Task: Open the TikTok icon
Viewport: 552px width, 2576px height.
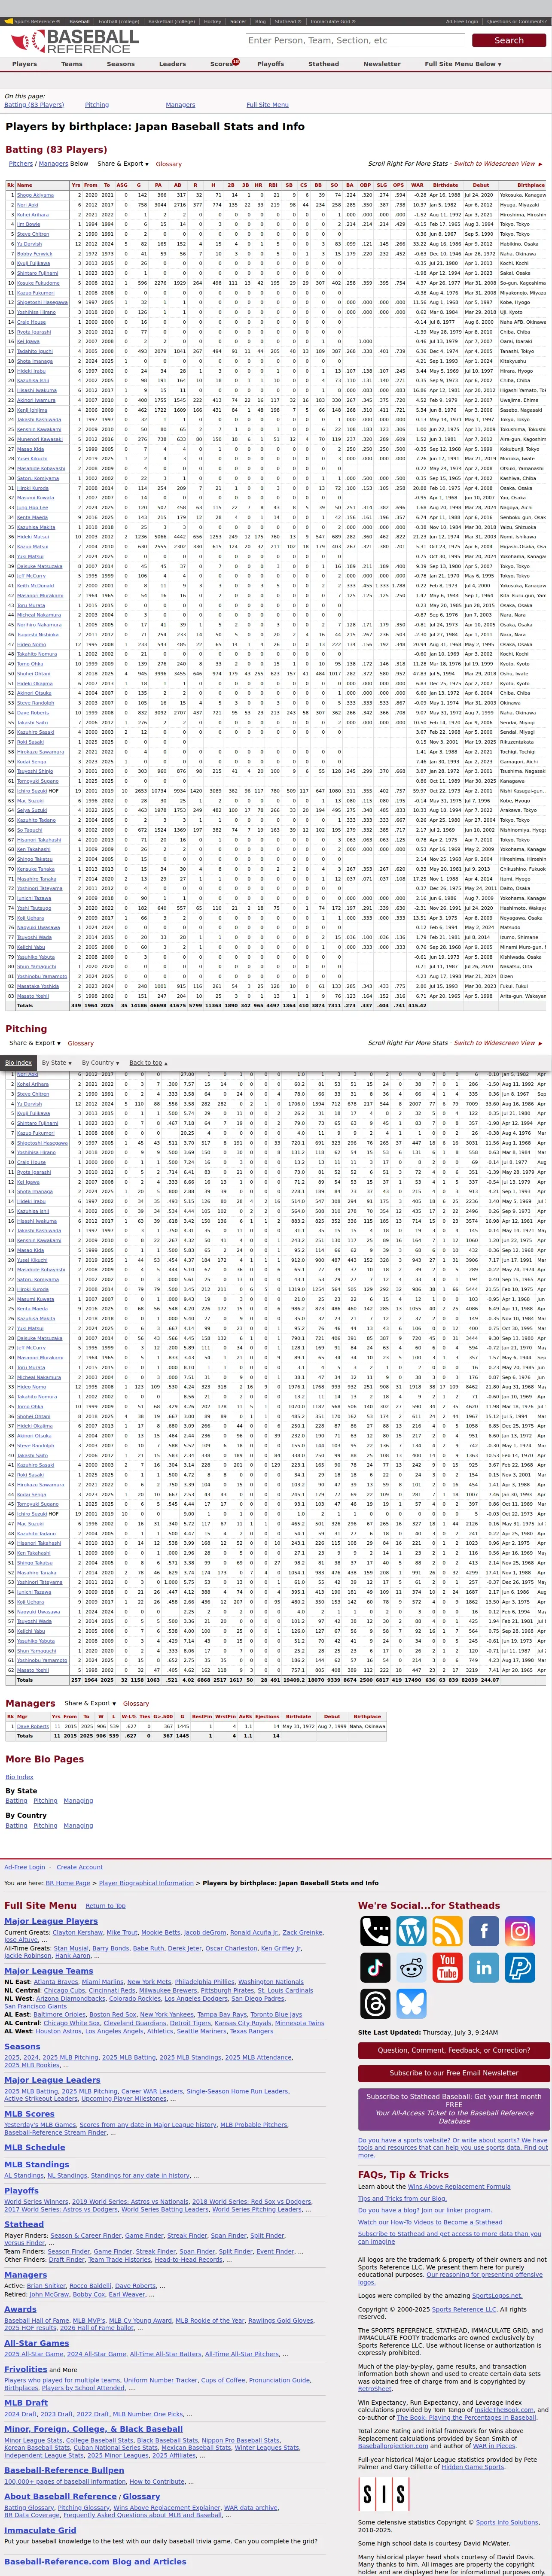Action: [375, 1967]
